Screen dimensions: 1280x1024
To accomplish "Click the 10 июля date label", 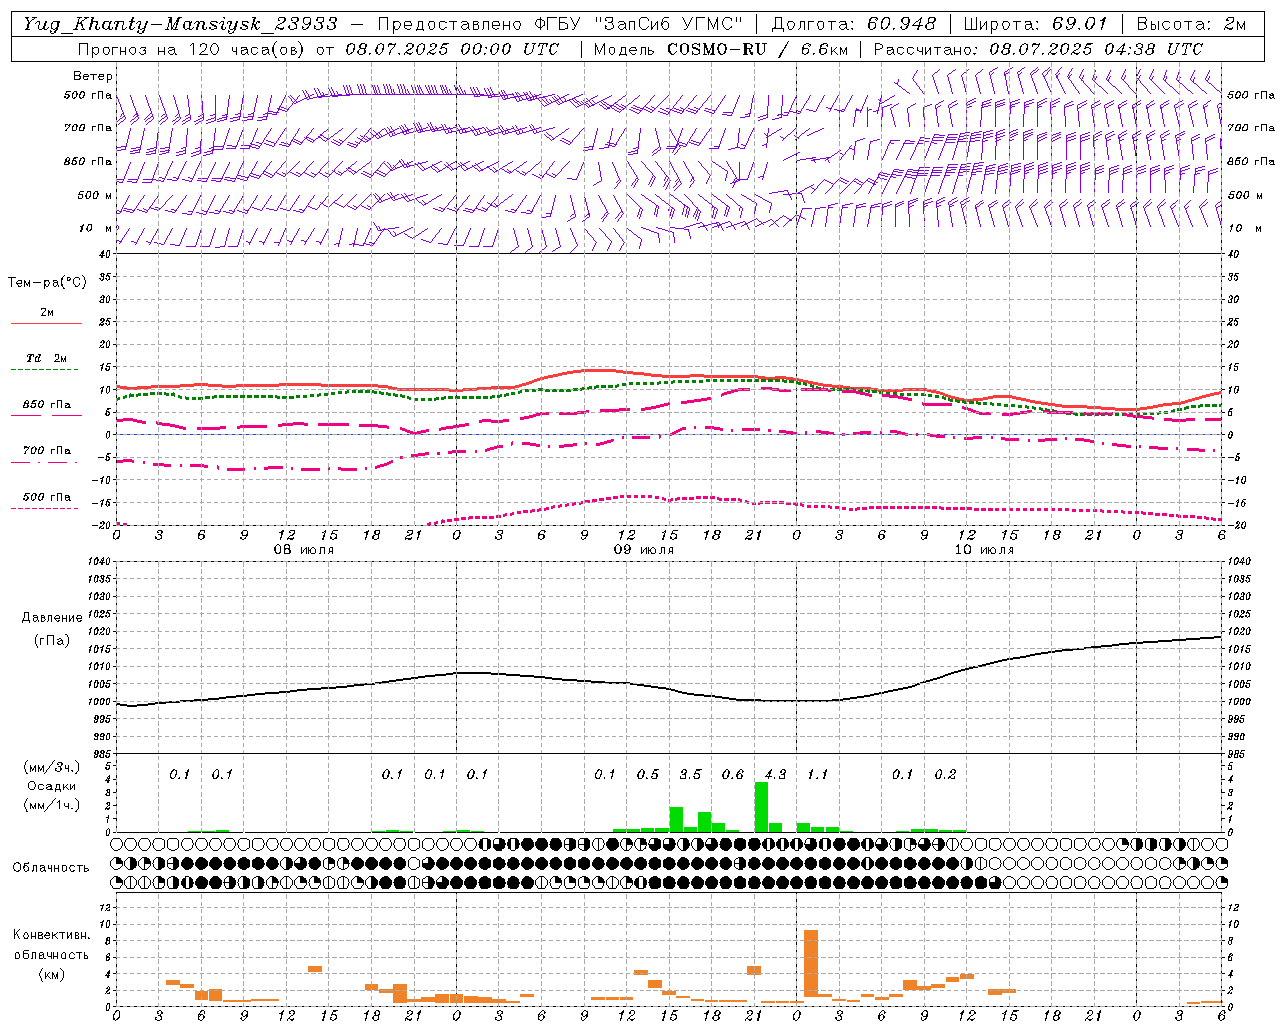I will (x=983, y=550).
